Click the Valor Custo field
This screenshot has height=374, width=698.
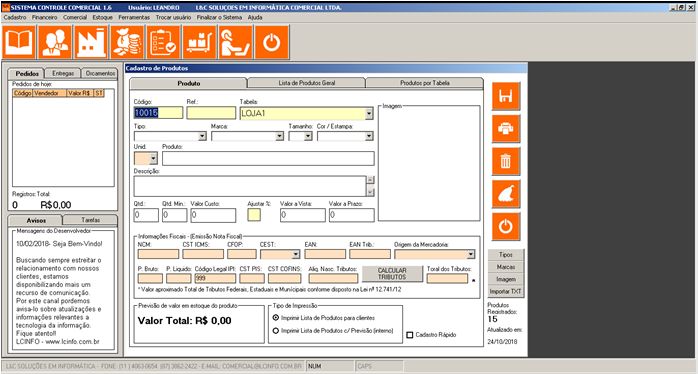pos(213,215)
